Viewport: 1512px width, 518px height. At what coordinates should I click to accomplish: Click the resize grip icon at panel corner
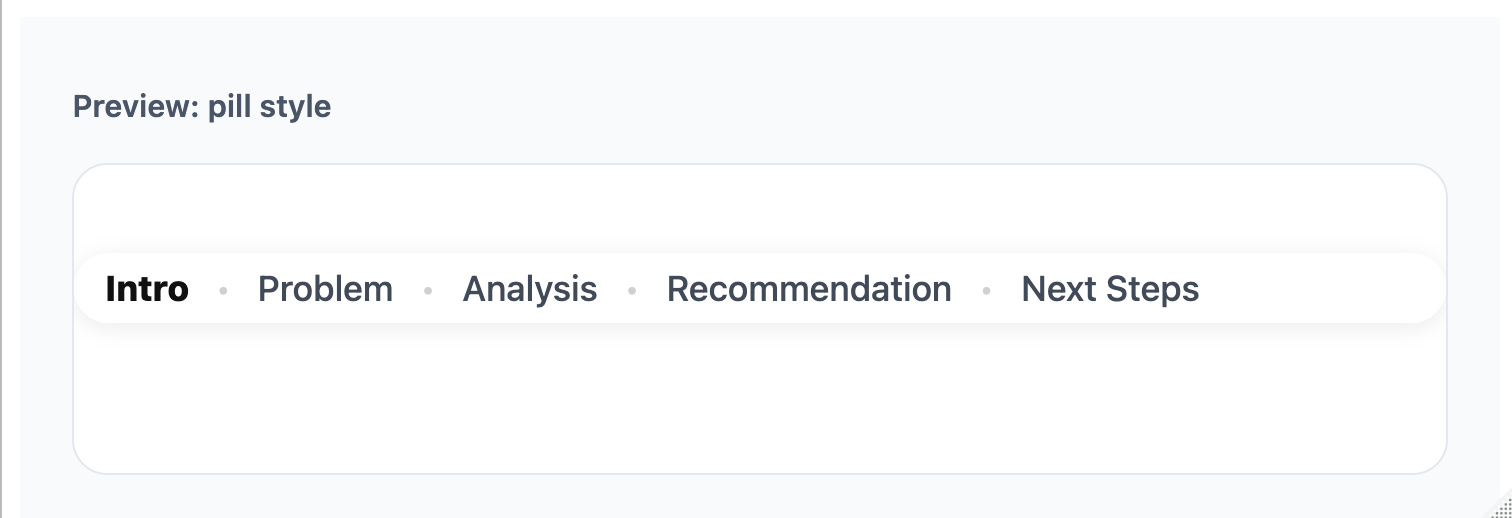(x=1503, y=509)
